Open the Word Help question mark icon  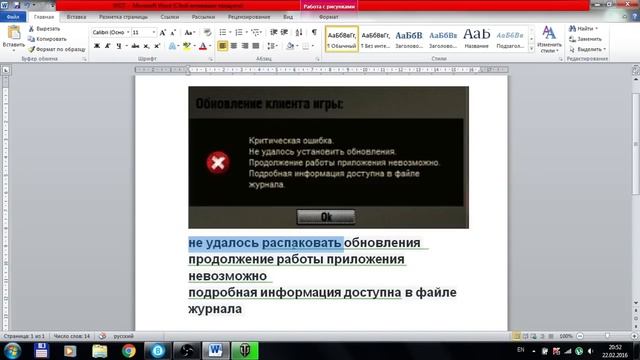coord(635,17)
